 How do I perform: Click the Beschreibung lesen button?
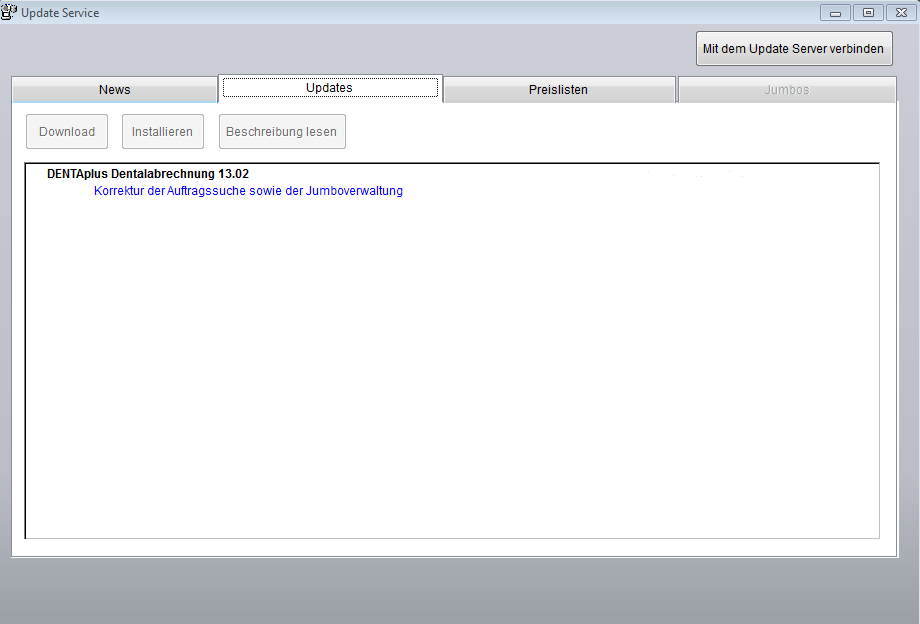(x=282, y=131)
